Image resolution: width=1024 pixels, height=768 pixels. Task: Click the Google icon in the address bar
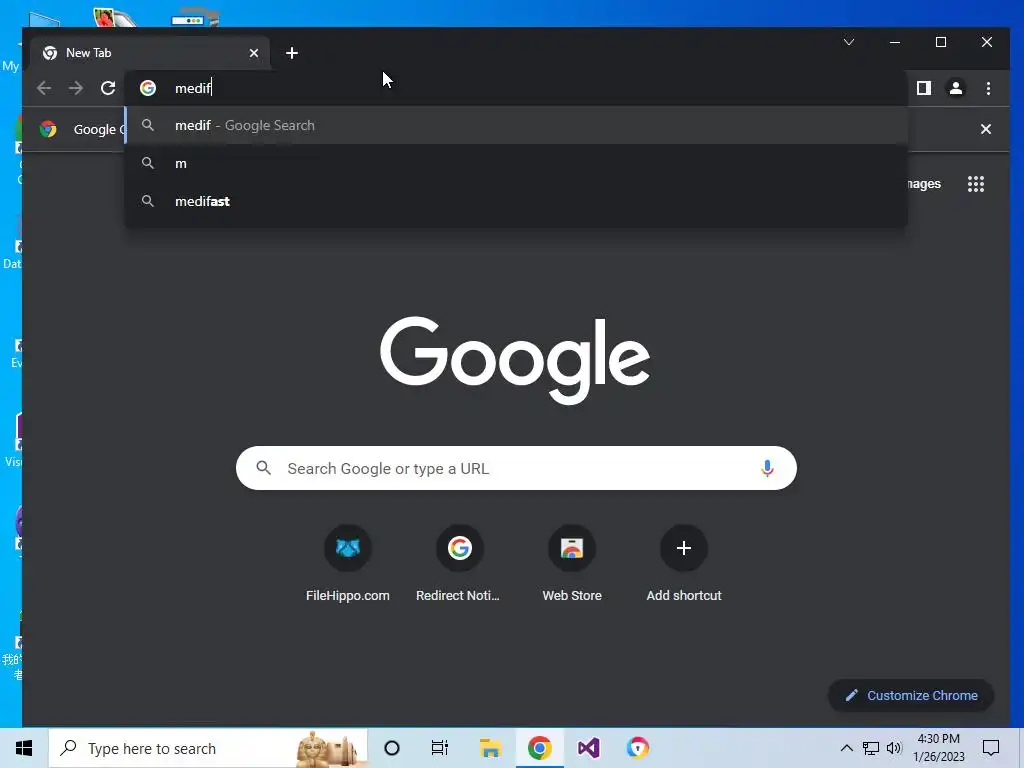[x=148, y=88]
